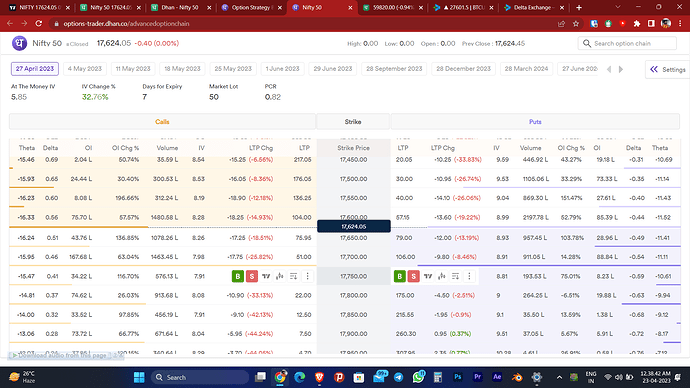Open market depth icon for 17,750 call
Viewport: 690px width, 388px height.
click(294, 276)
